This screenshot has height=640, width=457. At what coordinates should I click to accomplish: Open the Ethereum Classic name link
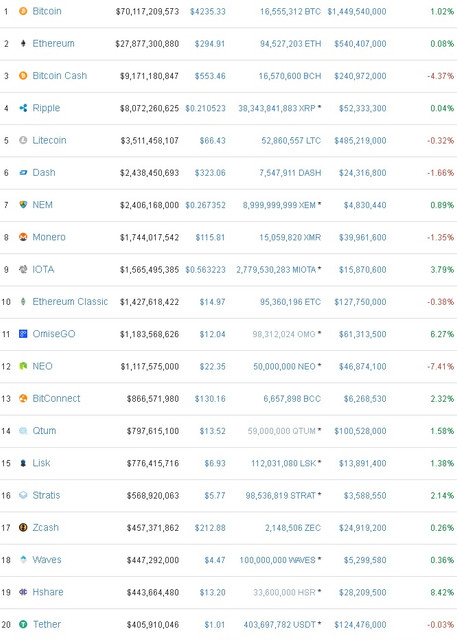click(70, 301)
